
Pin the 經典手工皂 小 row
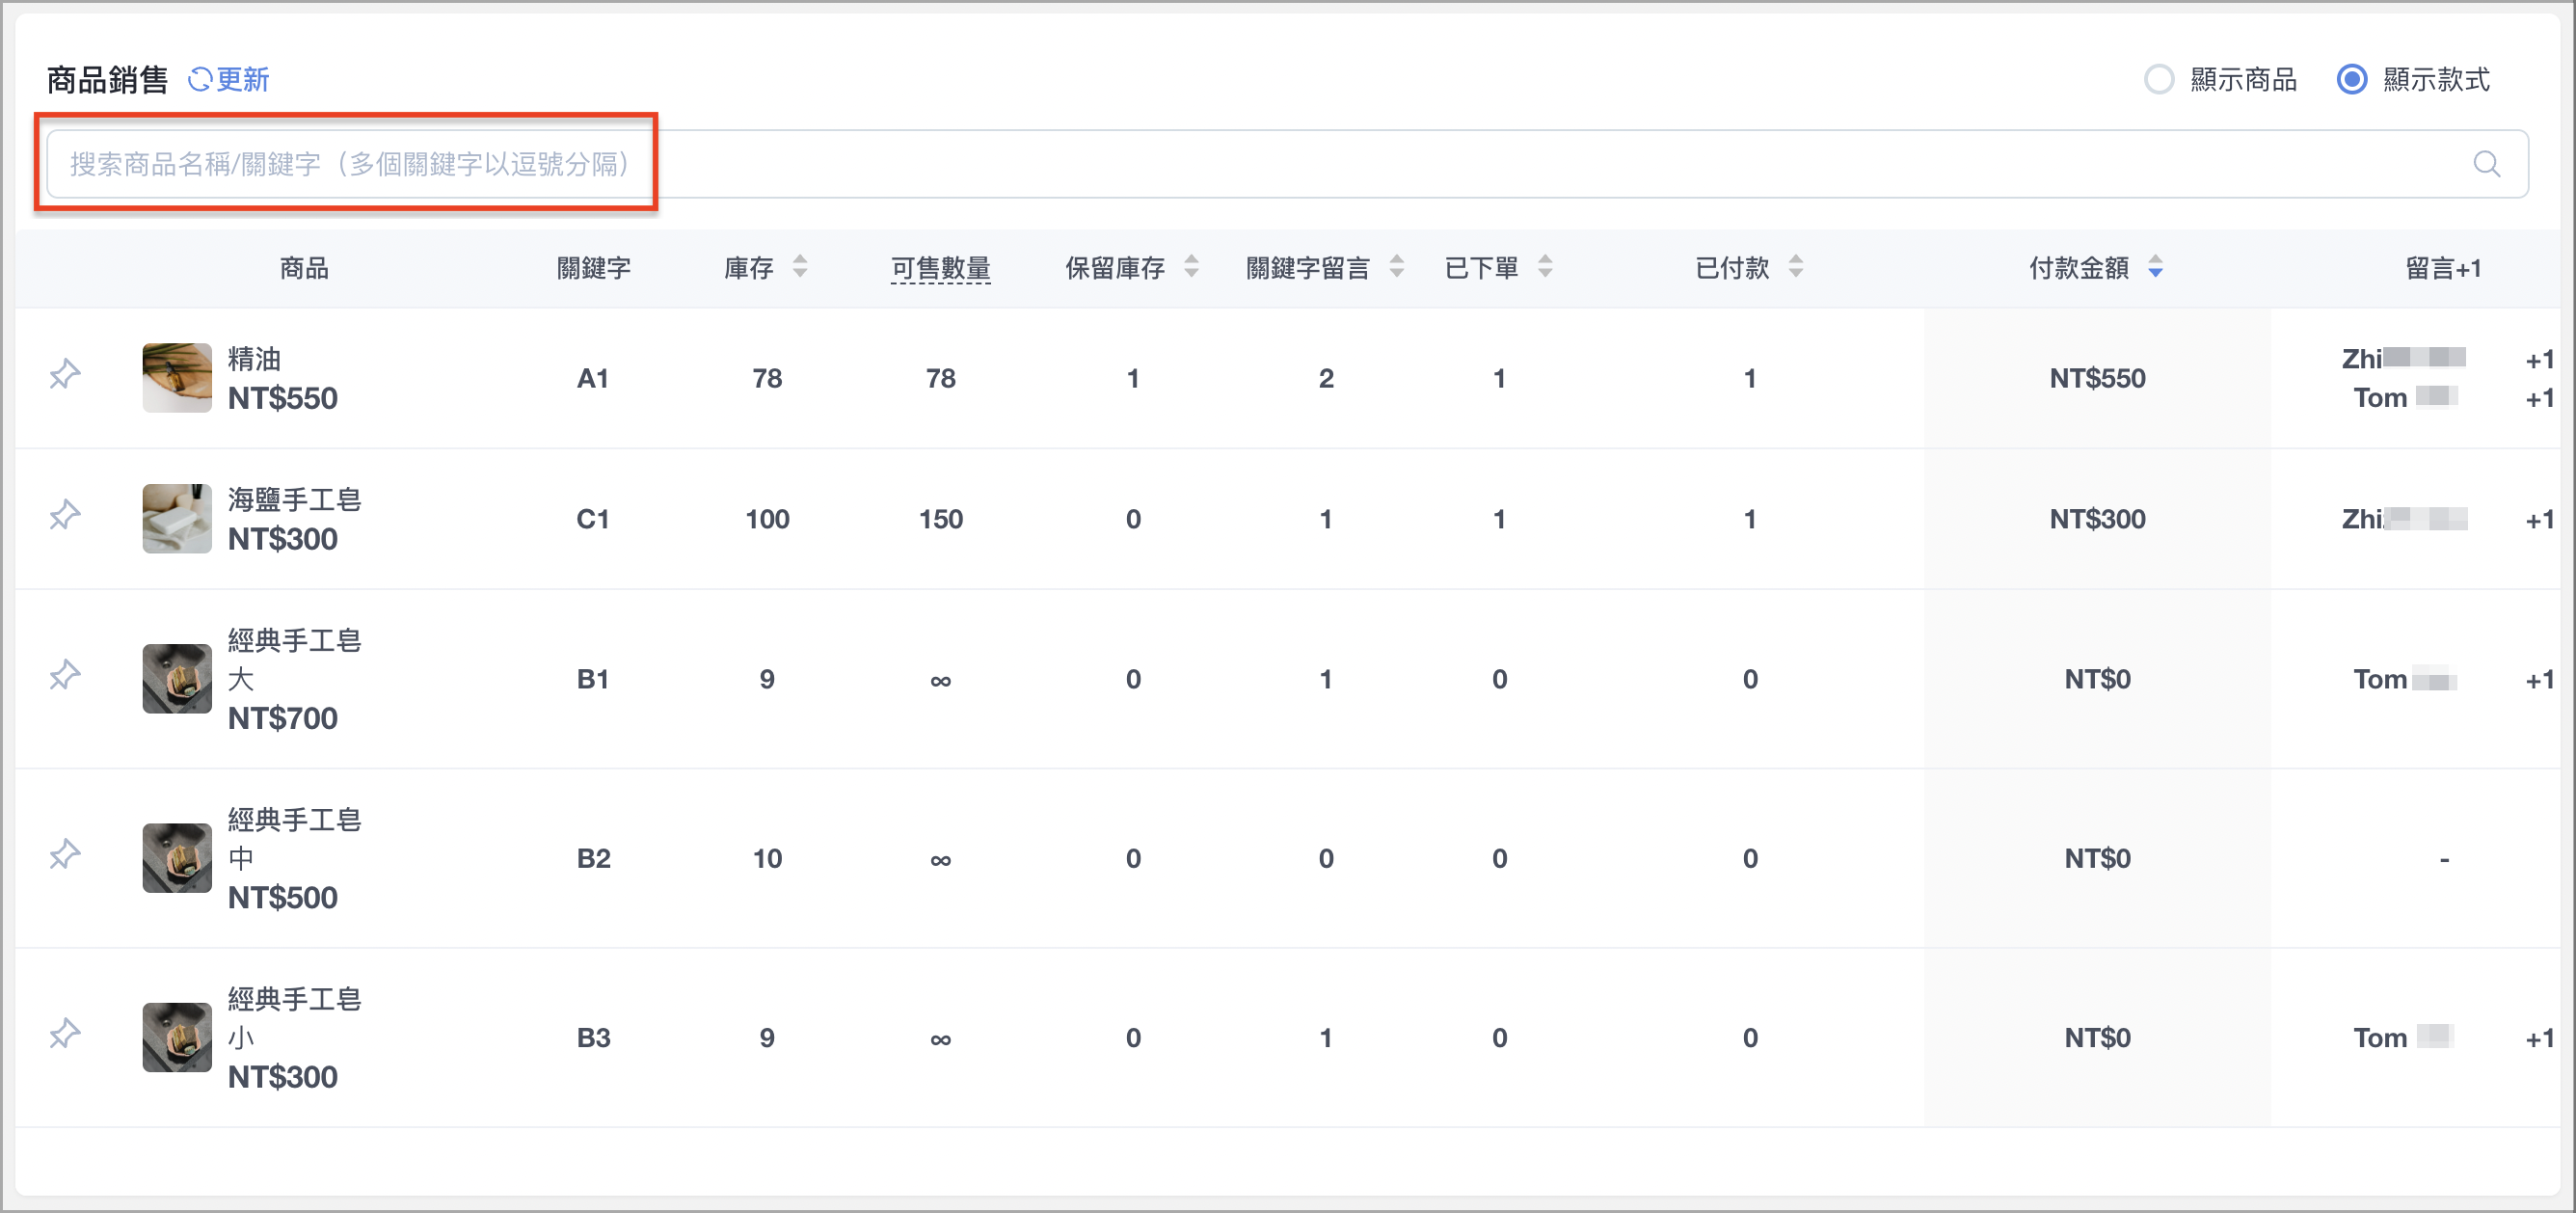[65, 1035]
